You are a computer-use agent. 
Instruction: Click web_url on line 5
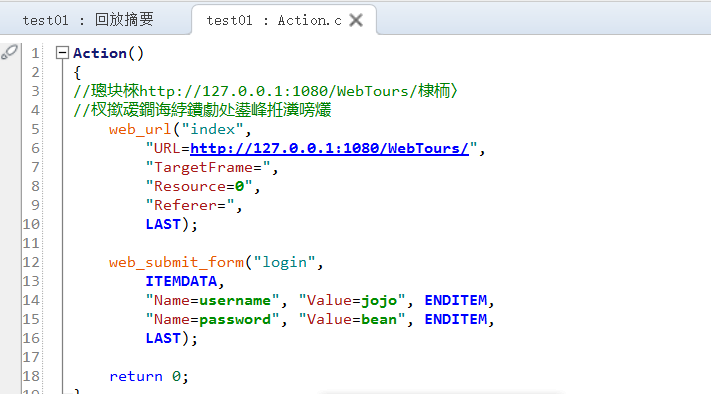(x=140, y=130)
